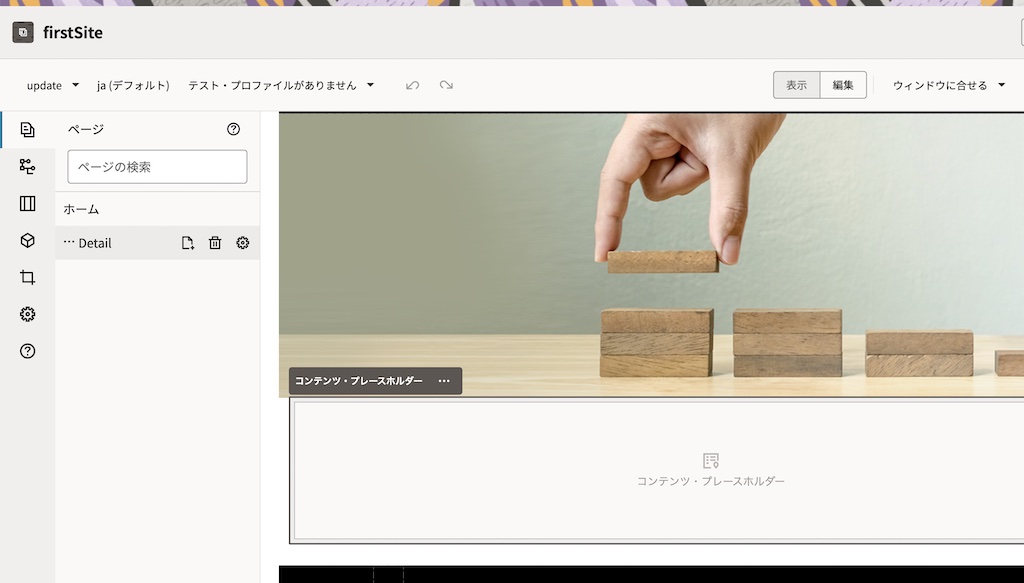Open the sidebar settings gear

(27, 314)
